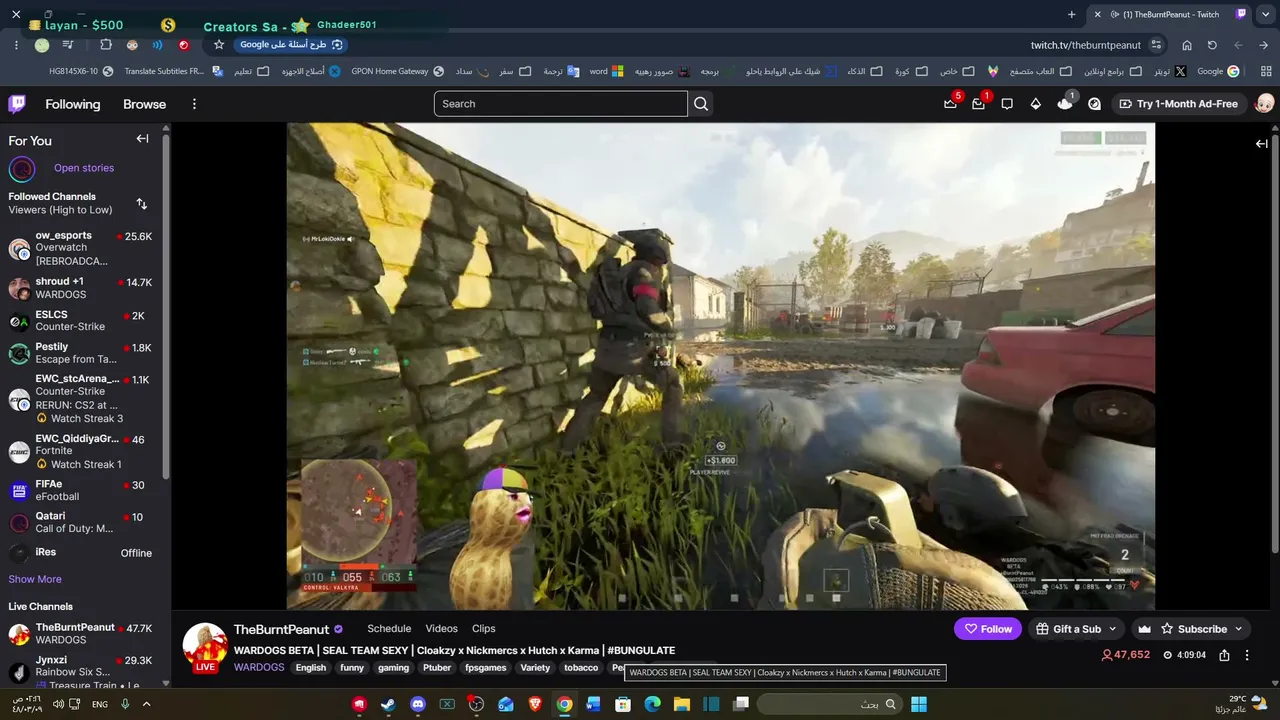Click verified badge next to TheBurntPeanut

click(338, 629)
